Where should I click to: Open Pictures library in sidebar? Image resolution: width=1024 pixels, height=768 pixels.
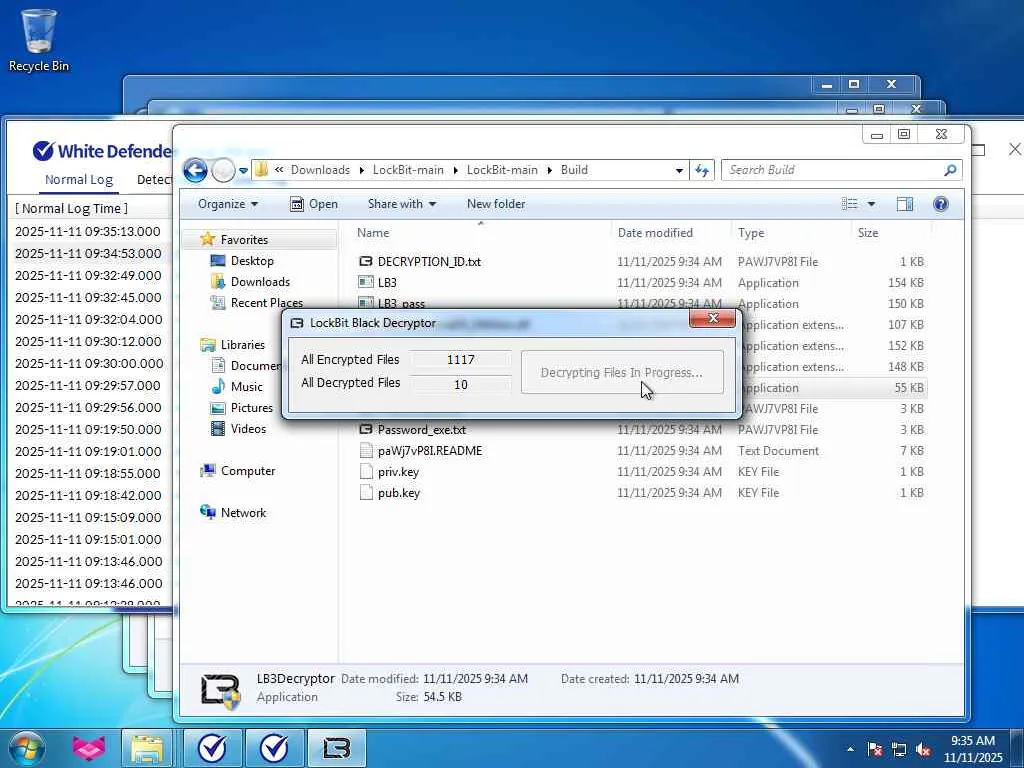tap(251, 408)
